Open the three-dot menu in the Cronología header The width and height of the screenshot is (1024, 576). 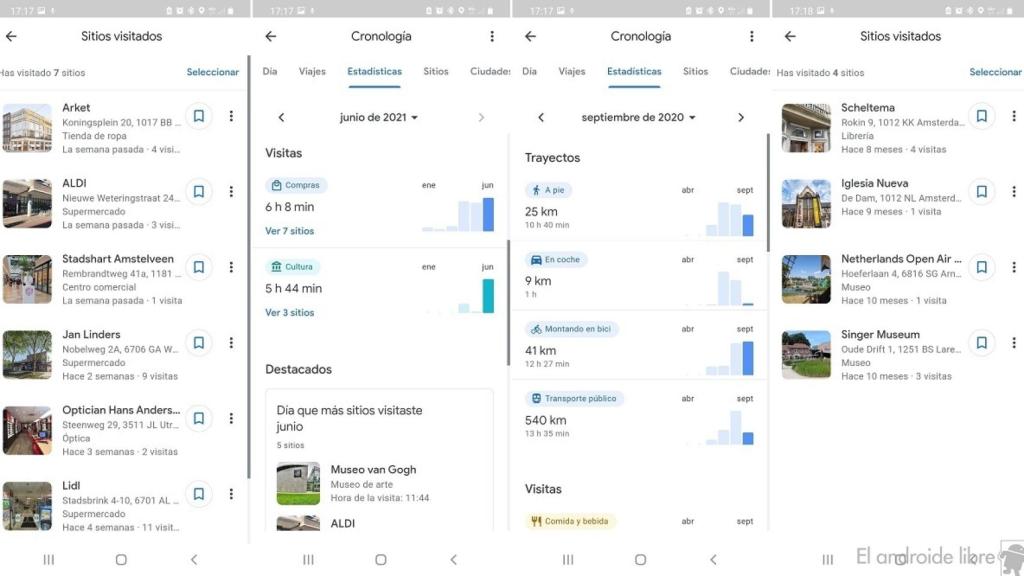[x=491, y=36]
